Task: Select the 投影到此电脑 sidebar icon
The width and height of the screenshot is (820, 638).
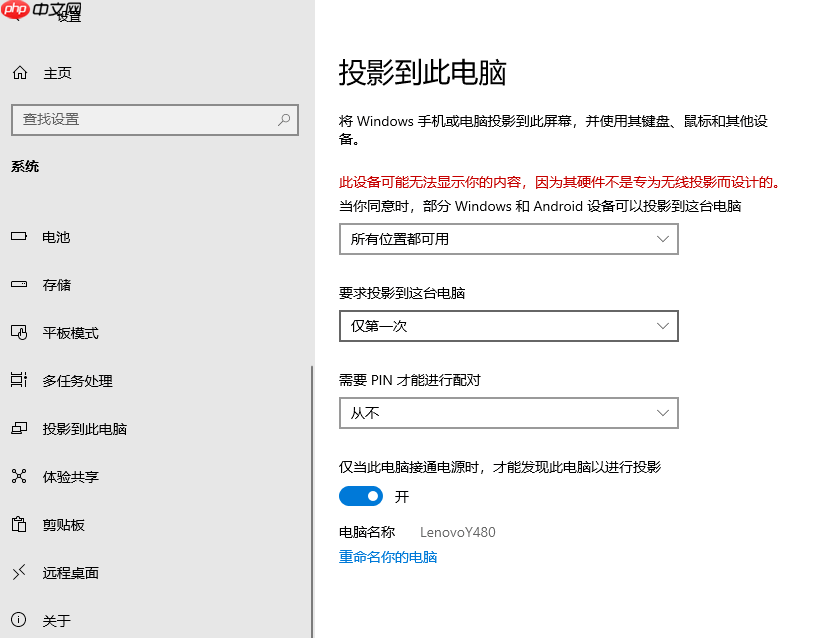Action: coord(20,428)
